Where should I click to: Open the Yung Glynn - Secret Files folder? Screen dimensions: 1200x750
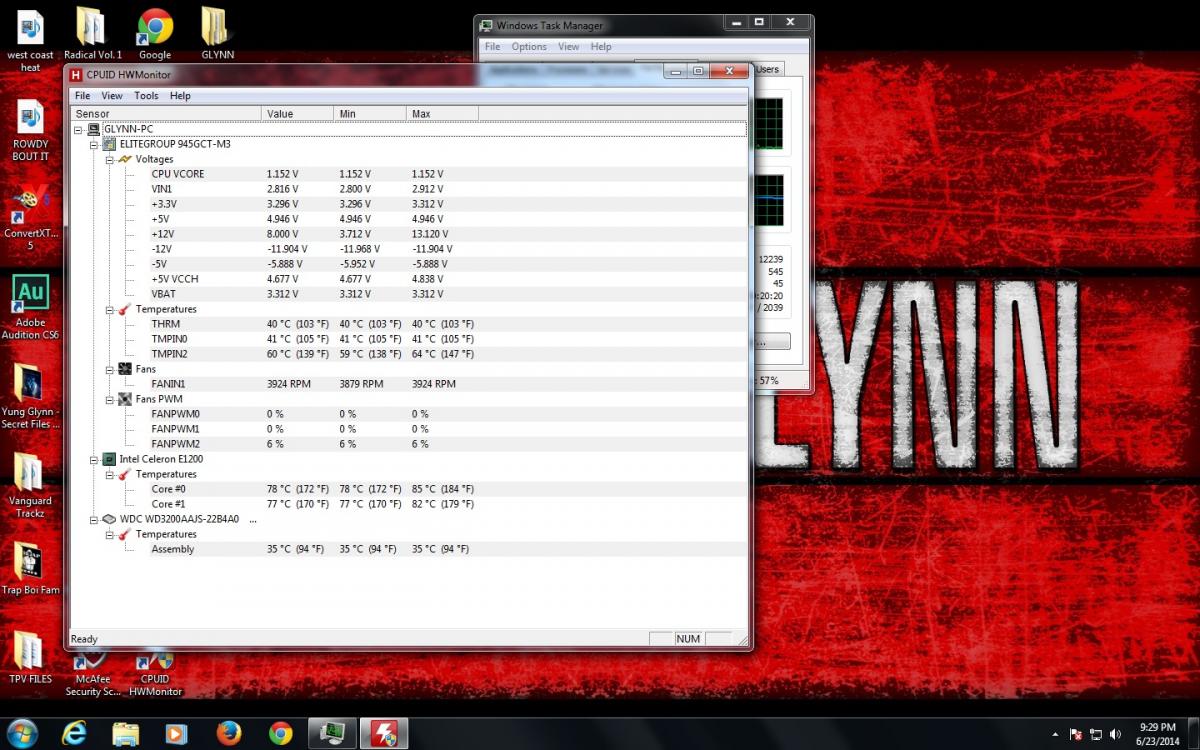pos(31,396)
